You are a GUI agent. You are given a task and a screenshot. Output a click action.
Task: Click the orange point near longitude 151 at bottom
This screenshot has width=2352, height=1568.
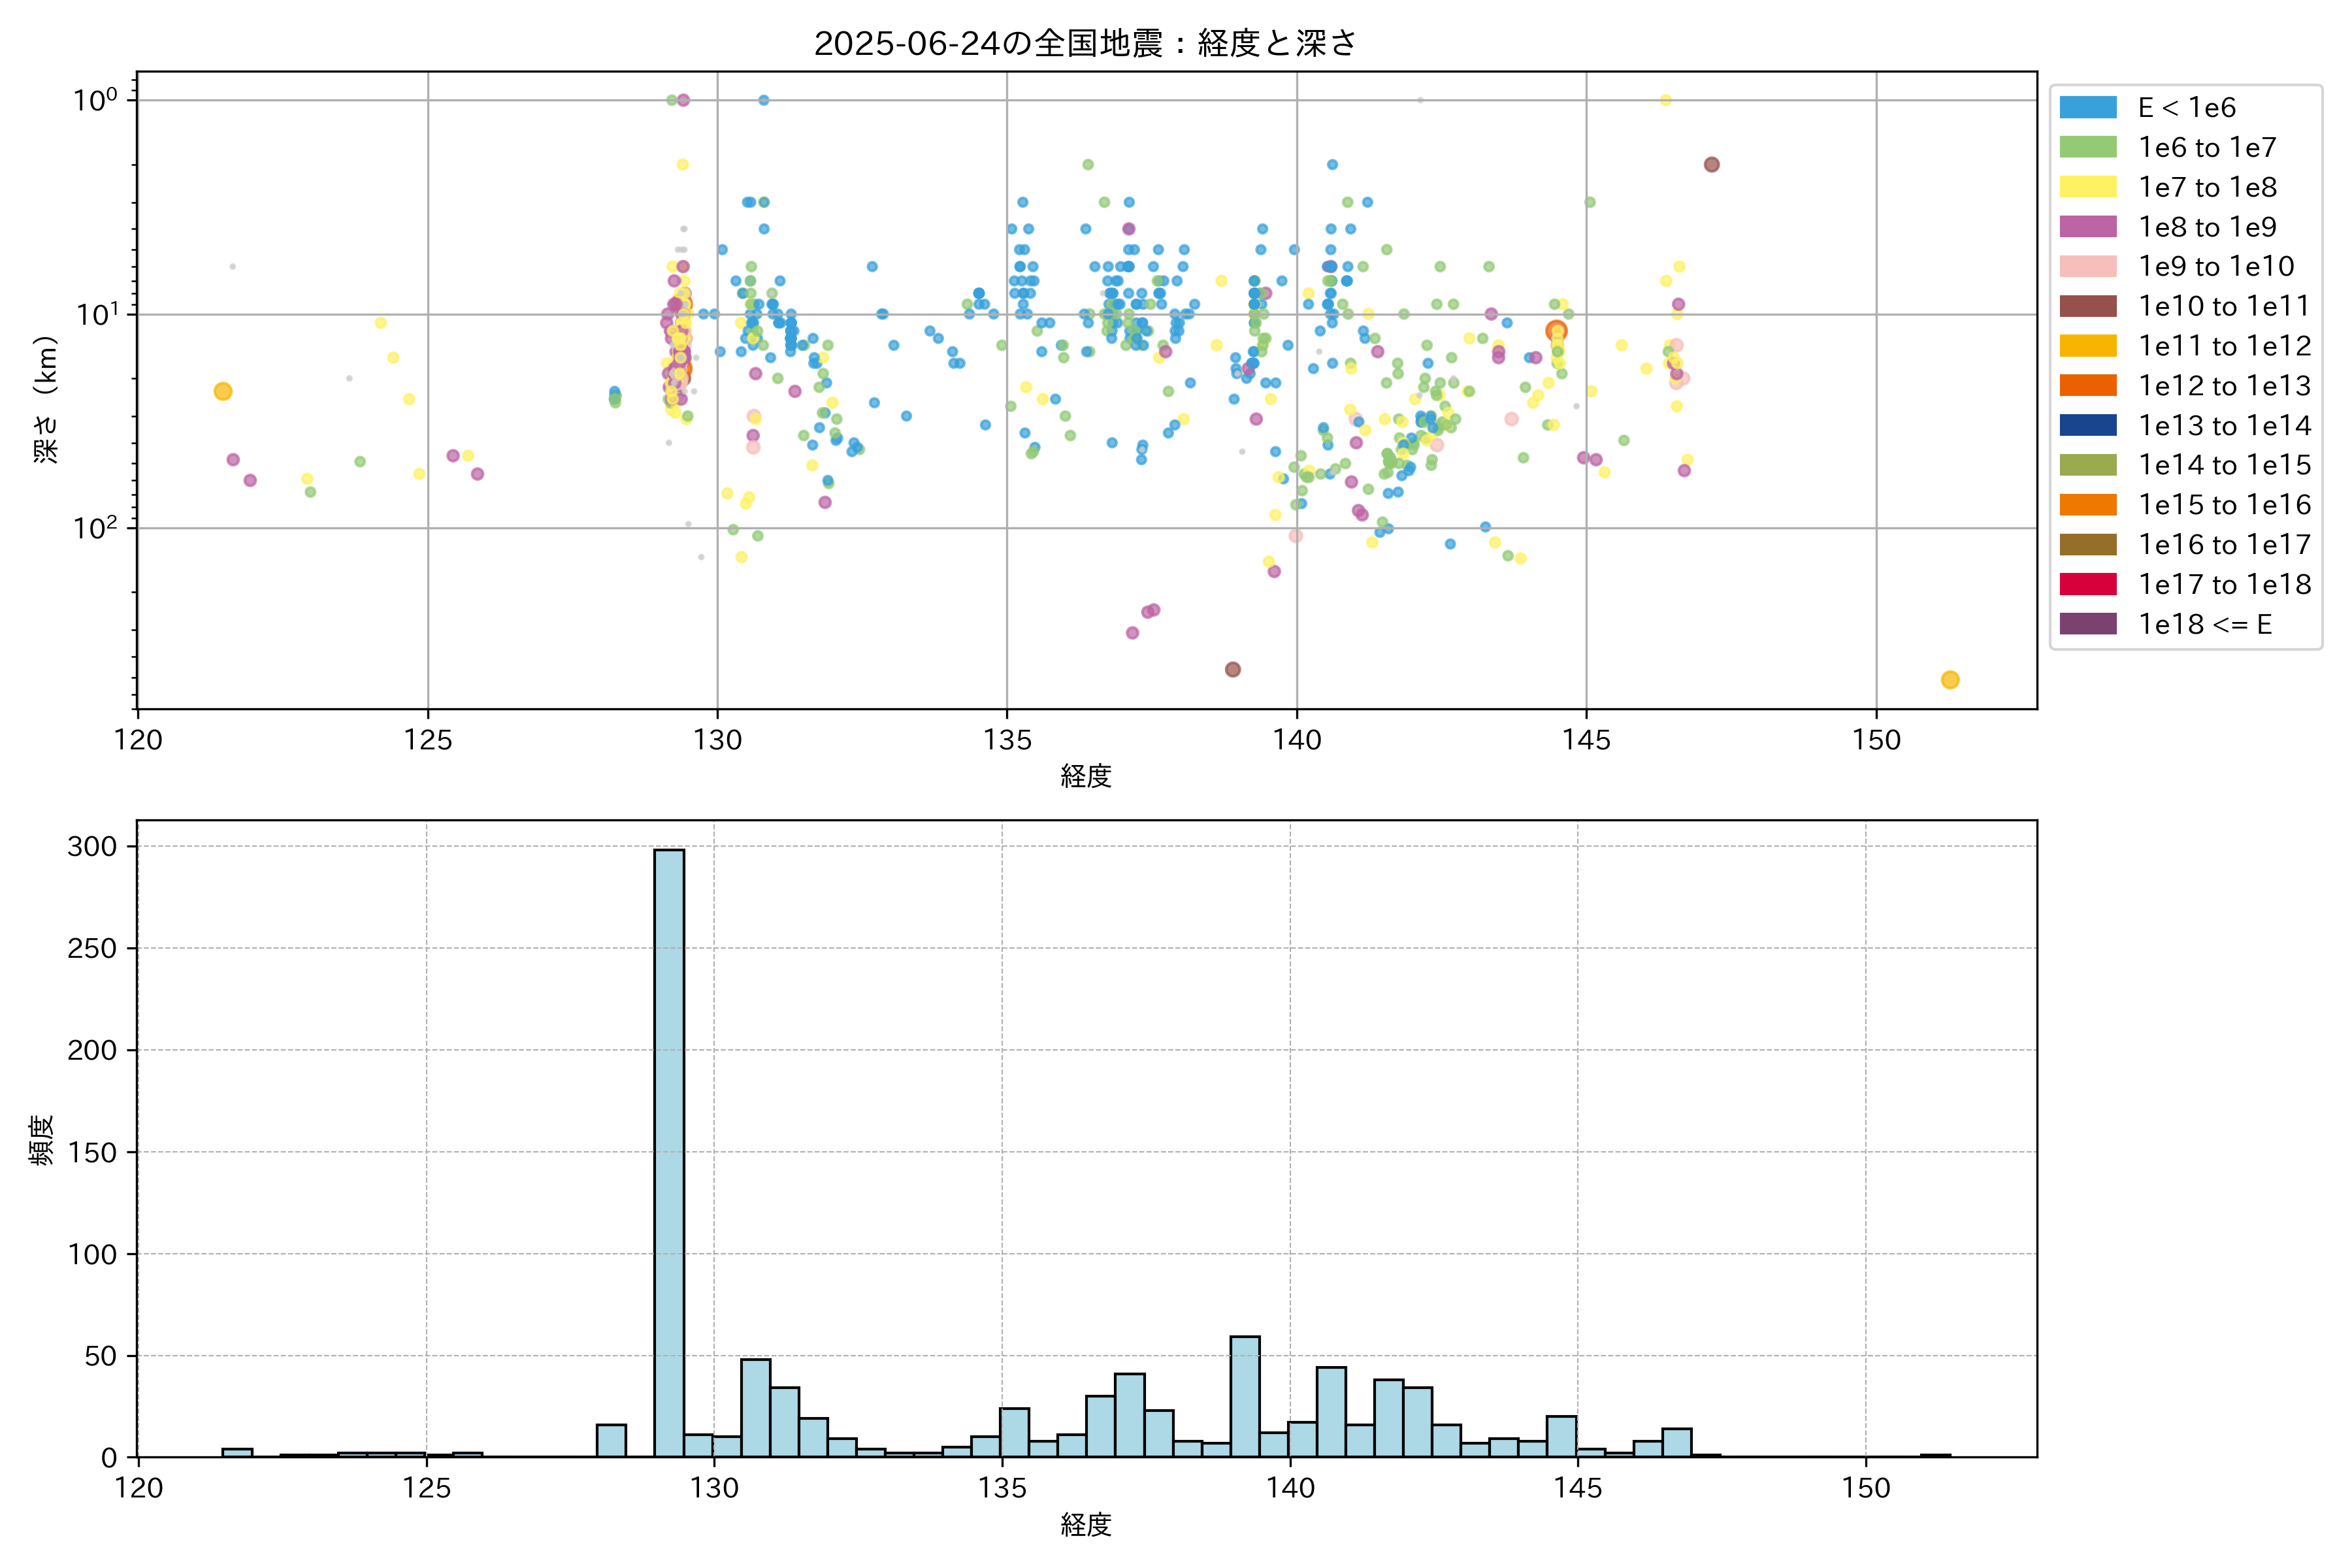coord(1950,680)
